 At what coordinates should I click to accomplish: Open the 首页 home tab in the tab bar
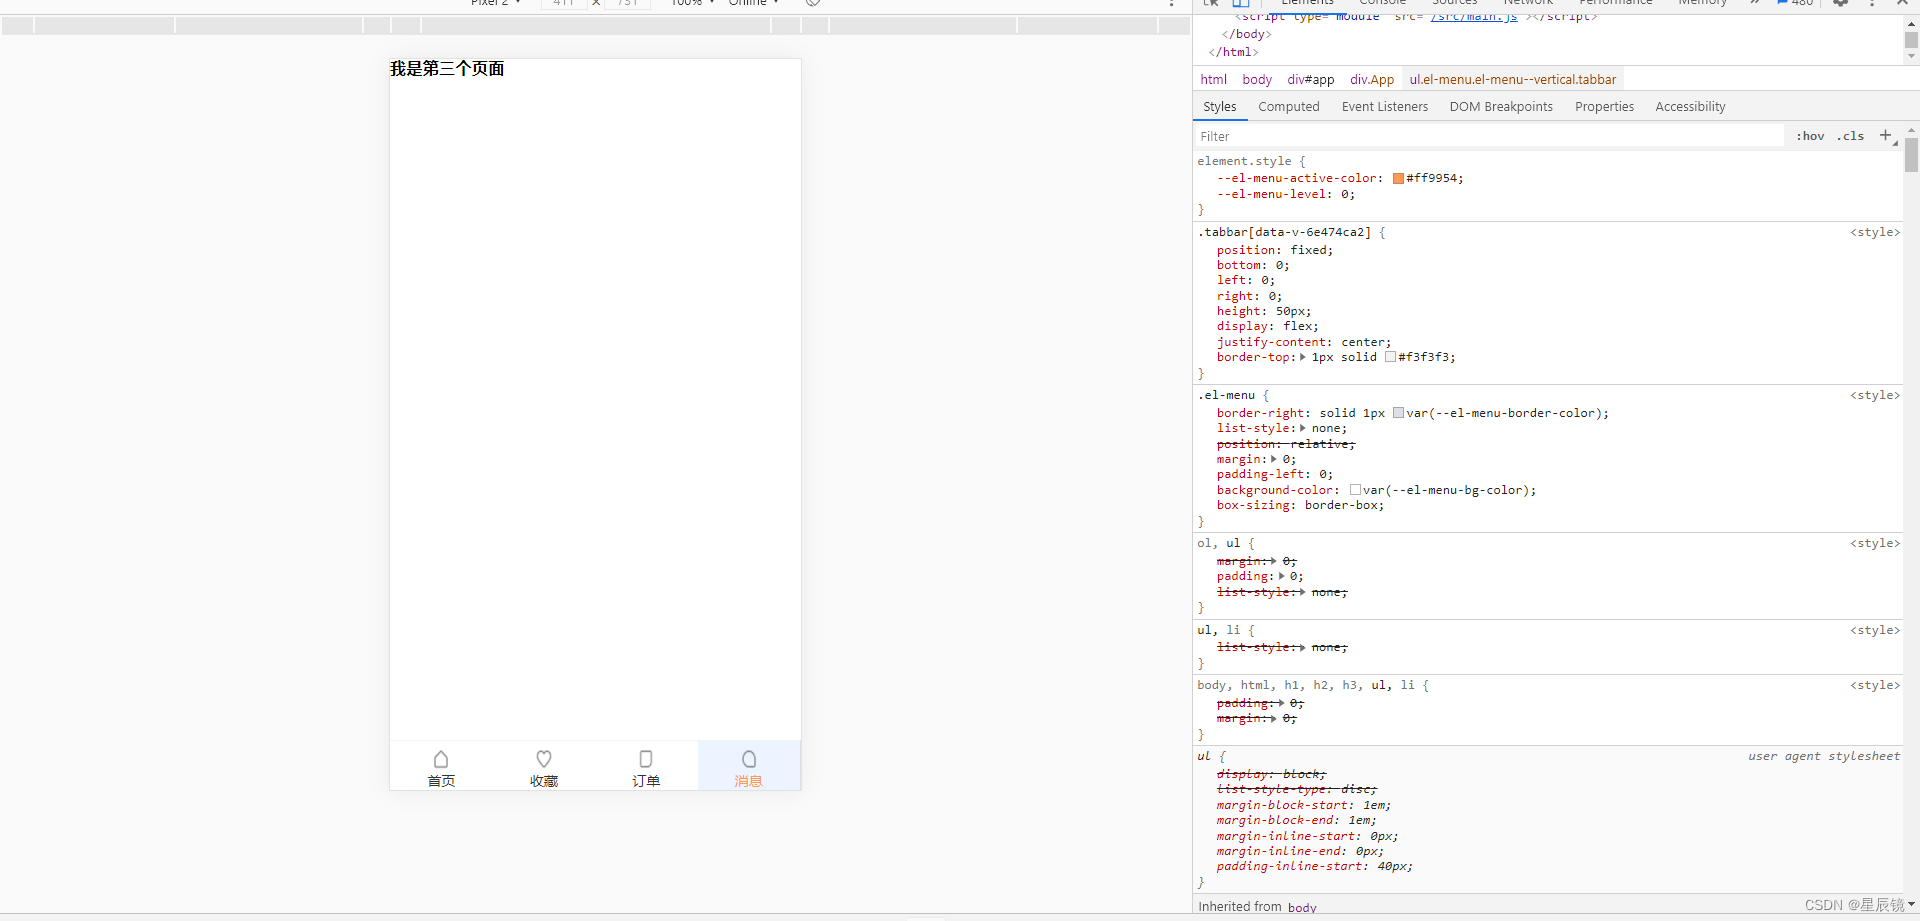coord(441,767)
